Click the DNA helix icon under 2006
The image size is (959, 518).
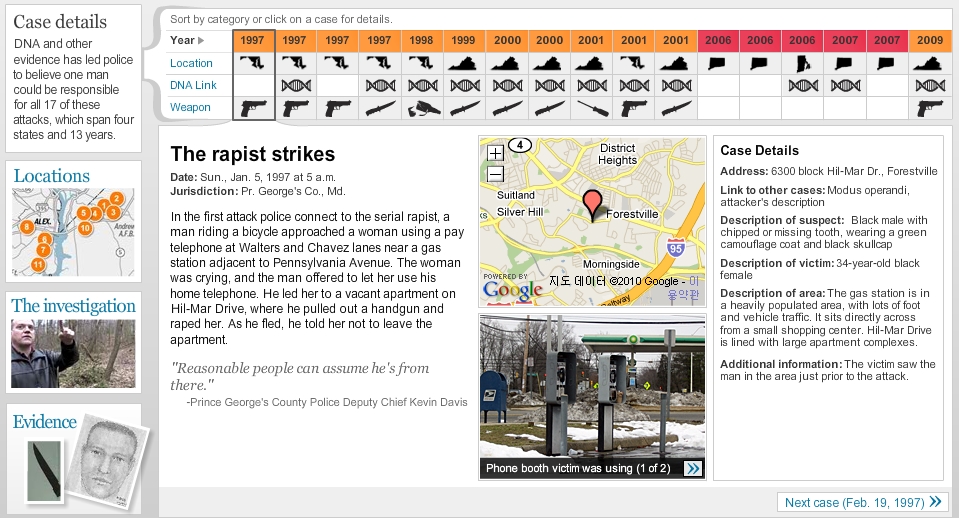[803, 86]
